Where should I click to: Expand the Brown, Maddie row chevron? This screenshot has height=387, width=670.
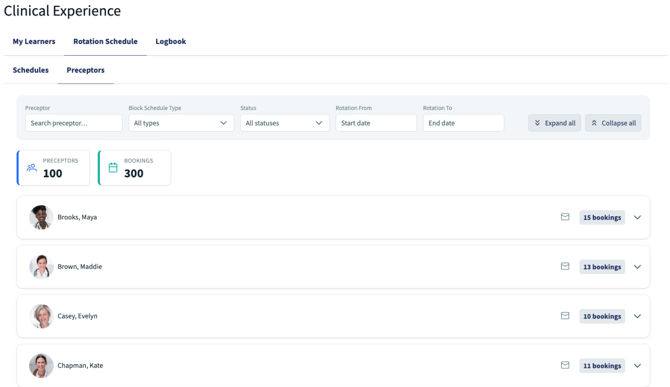(637, 267)
